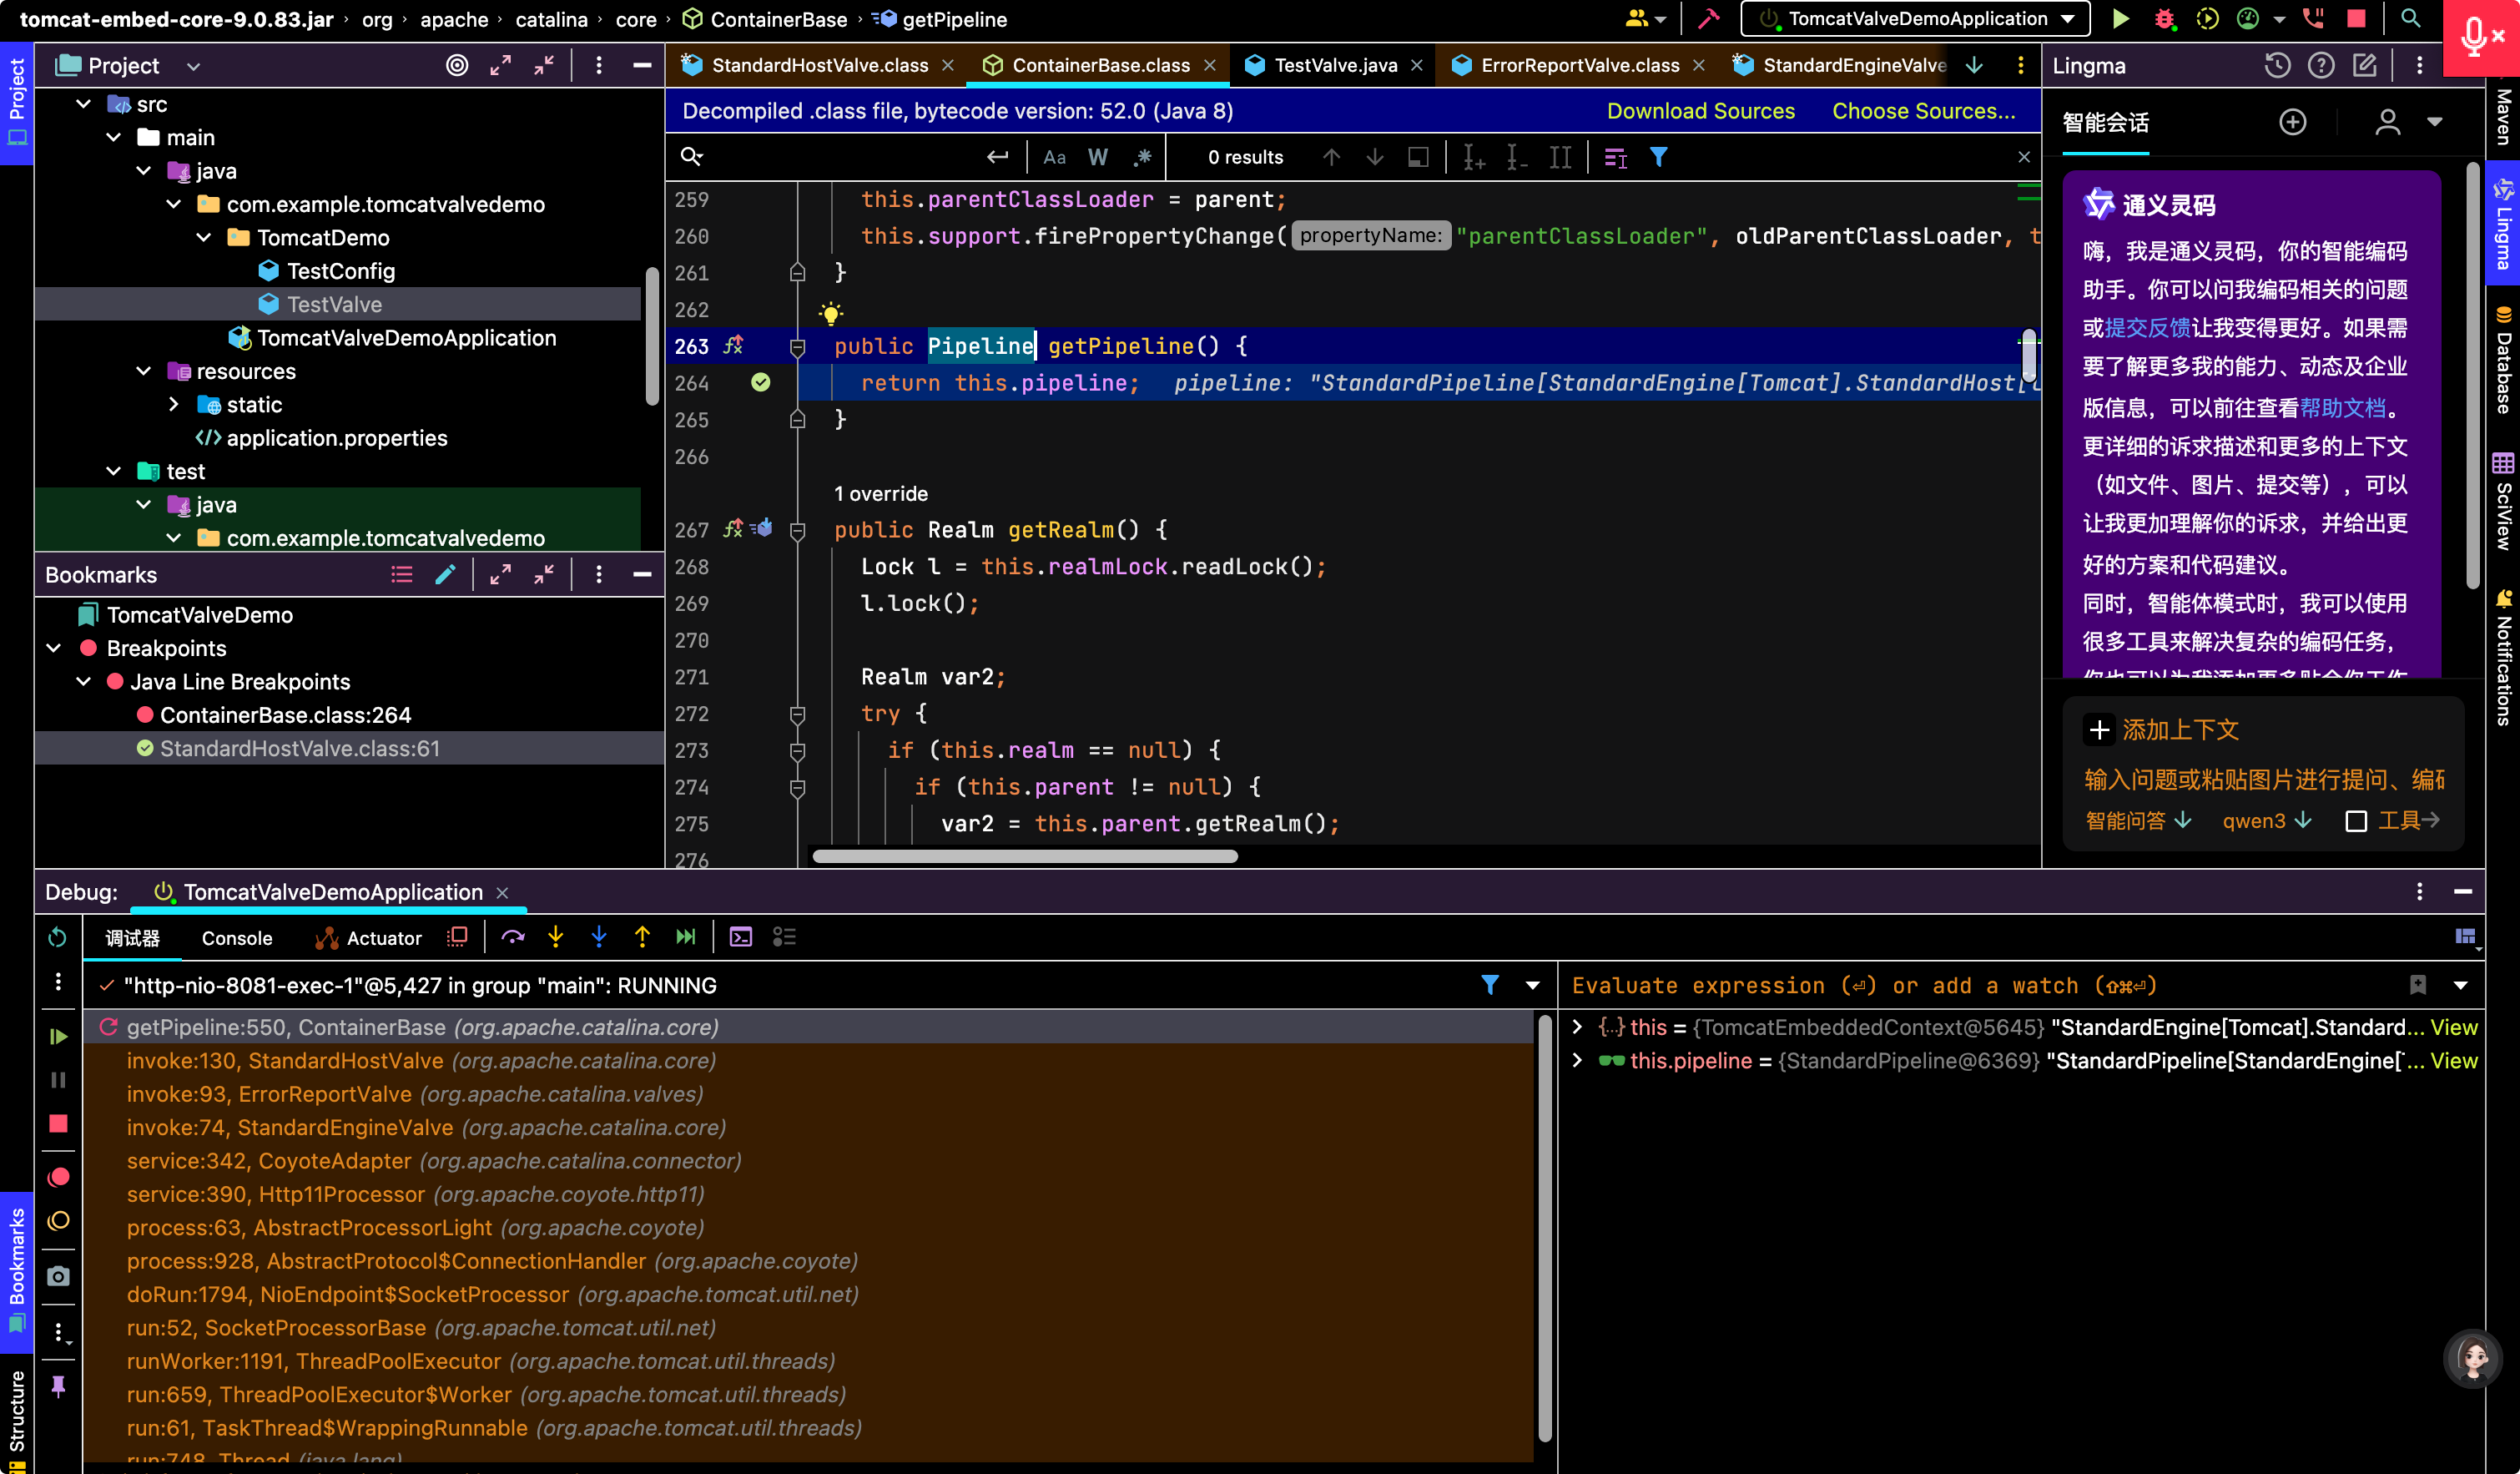The height and width of the screenshot is (1474, 2520).
Task: Click the Step Over debugger icon
Action: pyautogui.click(x=513, y=937)
